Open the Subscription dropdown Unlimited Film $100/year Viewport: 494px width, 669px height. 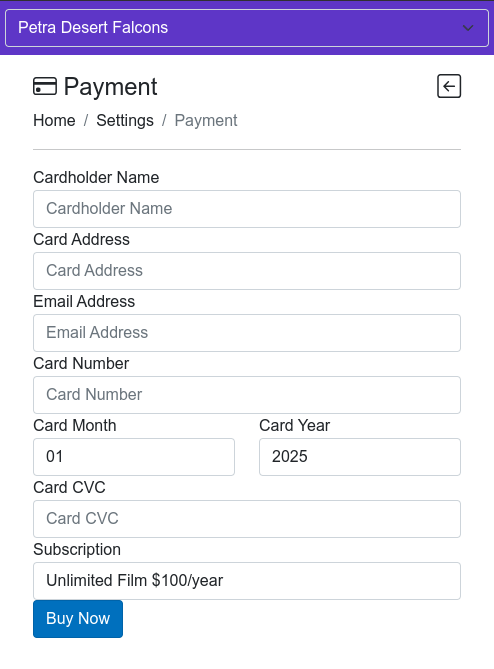[x=247, y=581]
